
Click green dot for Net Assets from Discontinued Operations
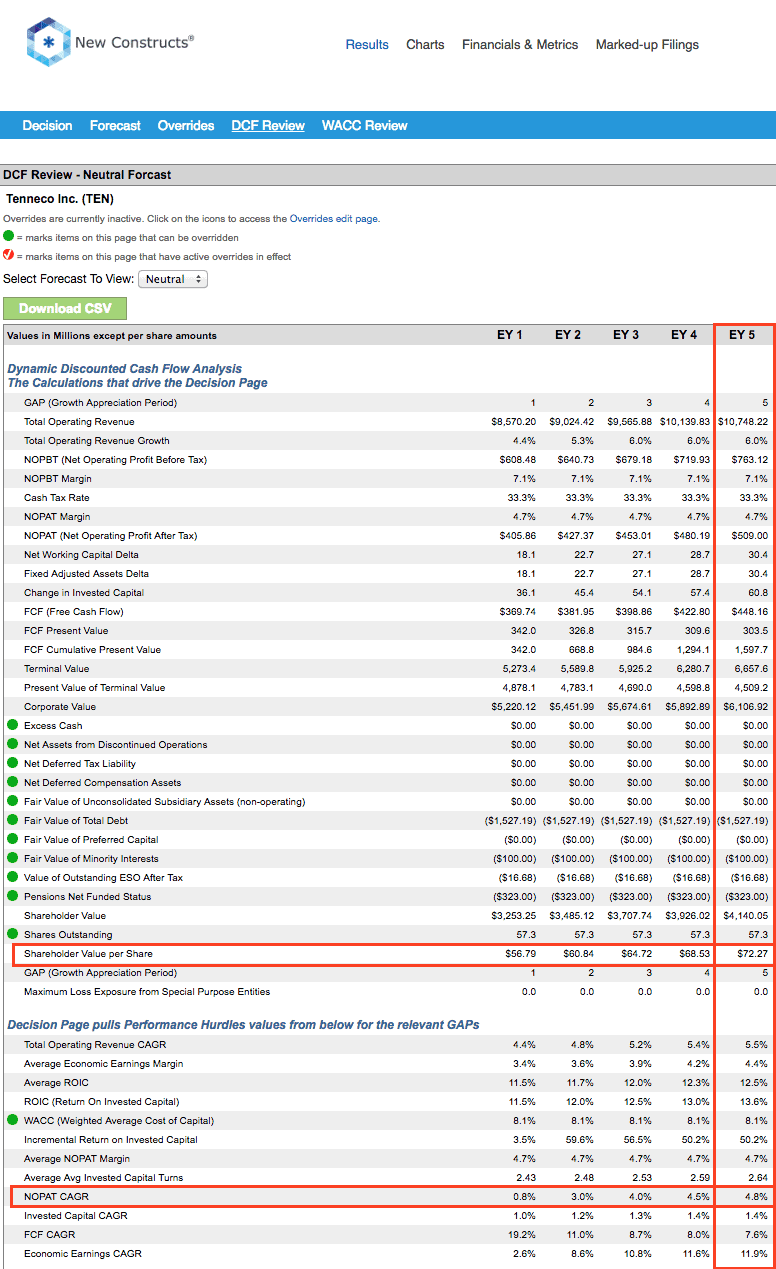[x=12, y=744]
